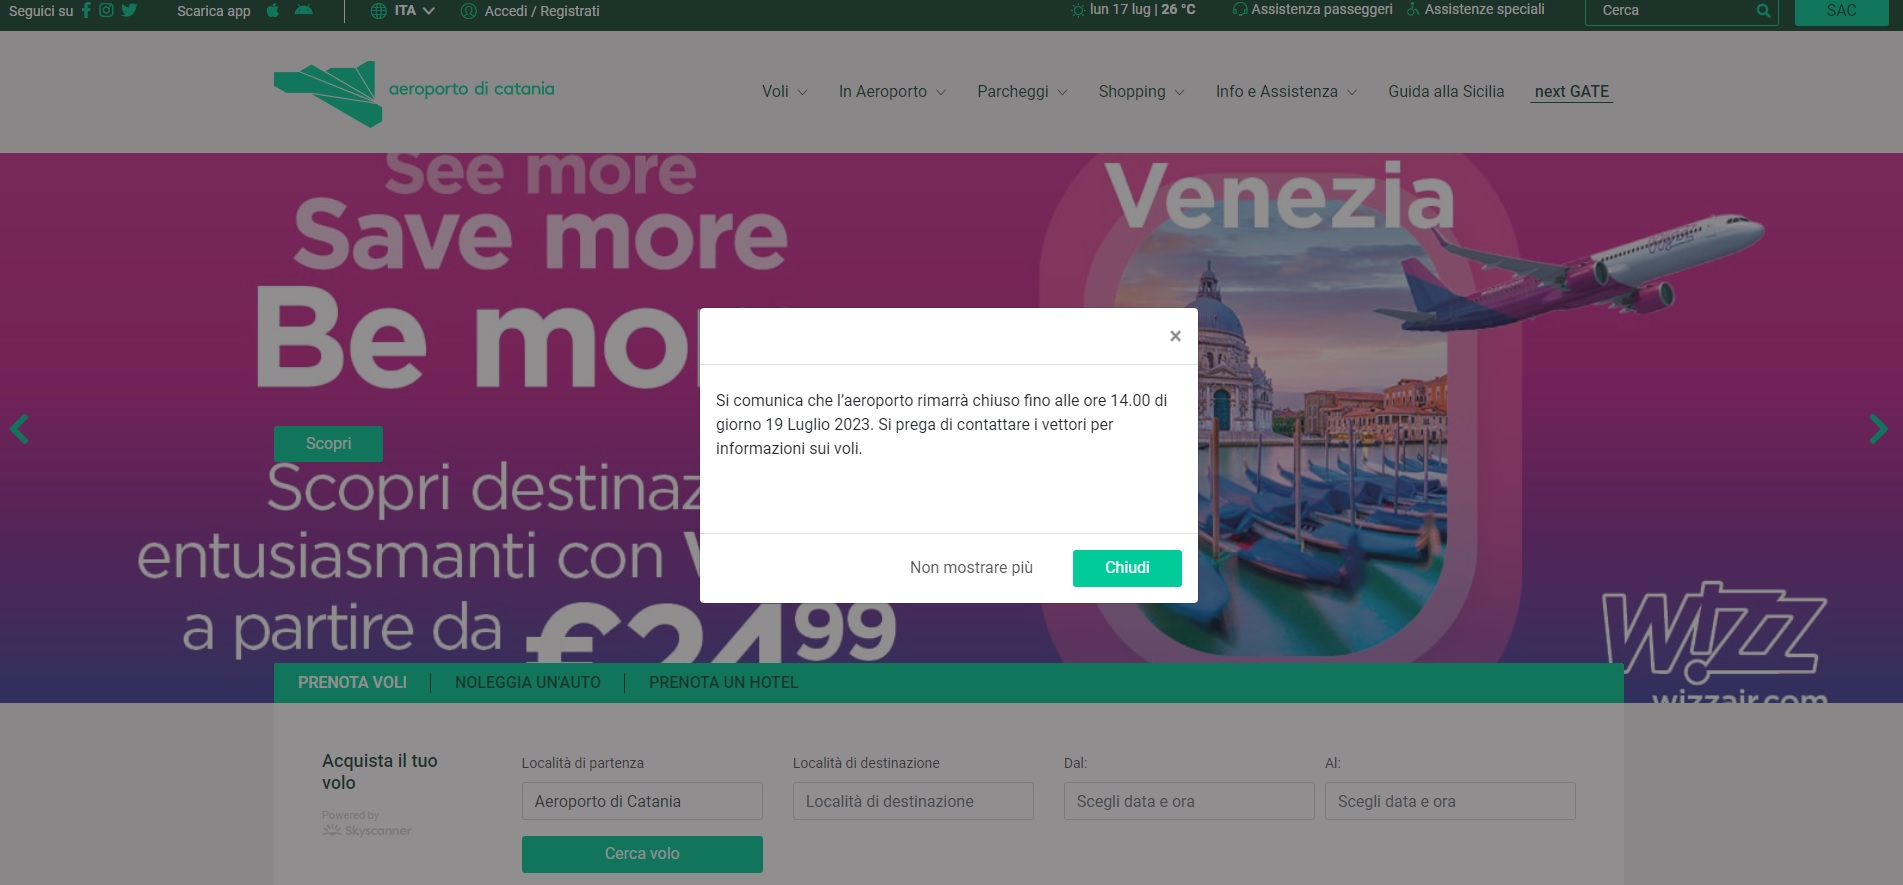Click Accedi / Registrati link
The width and height of the screenshot is (1903, 885).
coord(530,11)
